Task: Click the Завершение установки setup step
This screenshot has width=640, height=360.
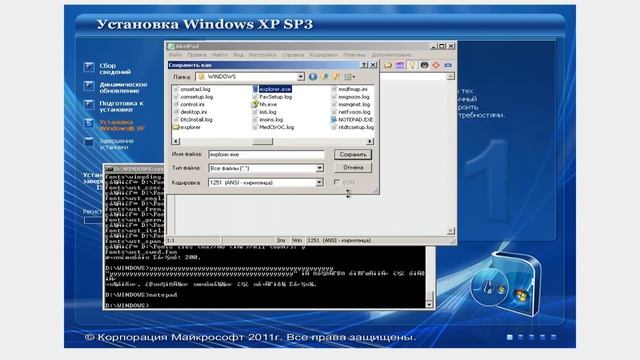Action: pyautogui.click(x=117, y=144)
